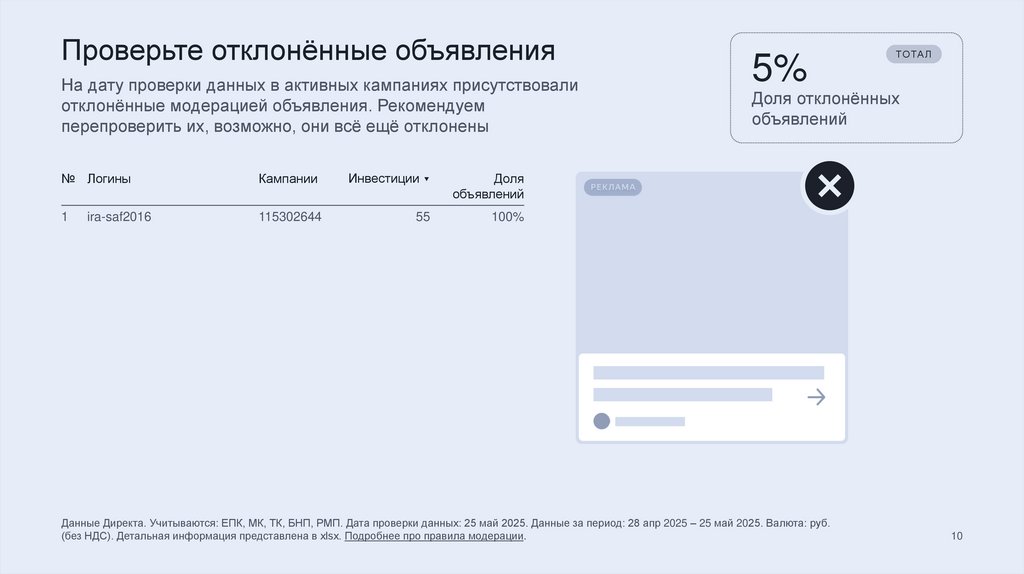Select the login ira-saf2016

(119, 216)
